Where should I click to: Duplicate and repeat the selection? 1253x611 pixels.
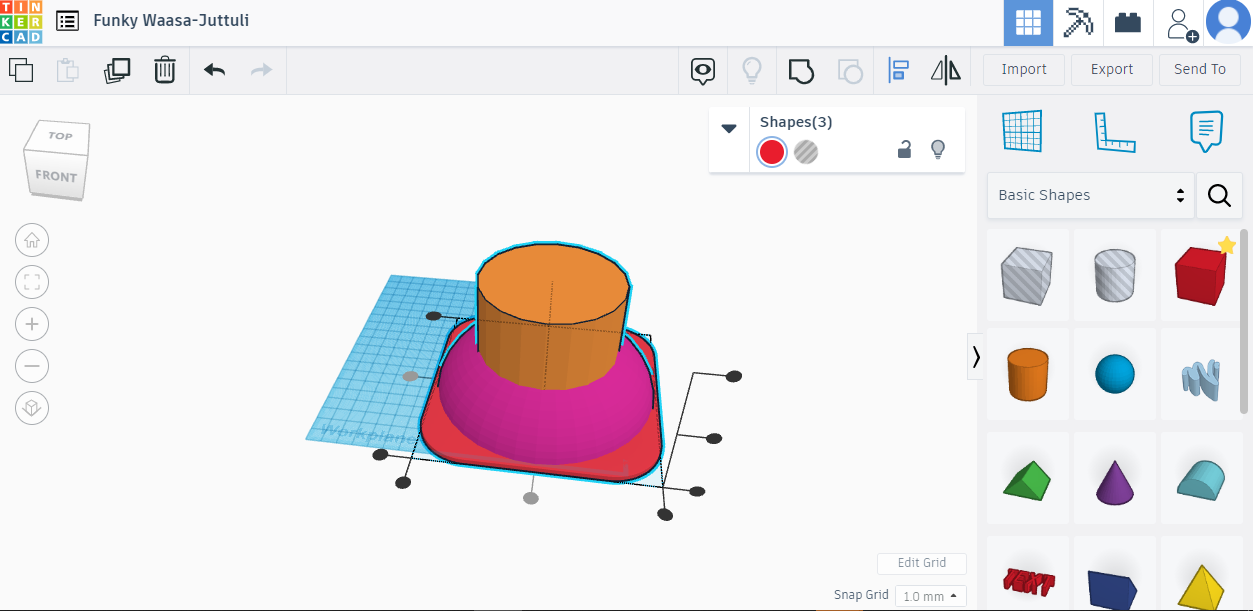click(117, 70)
